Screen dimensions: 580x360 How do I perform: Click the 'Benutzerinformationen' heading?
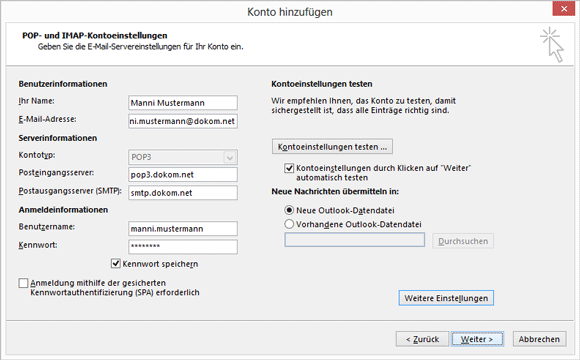63,84
